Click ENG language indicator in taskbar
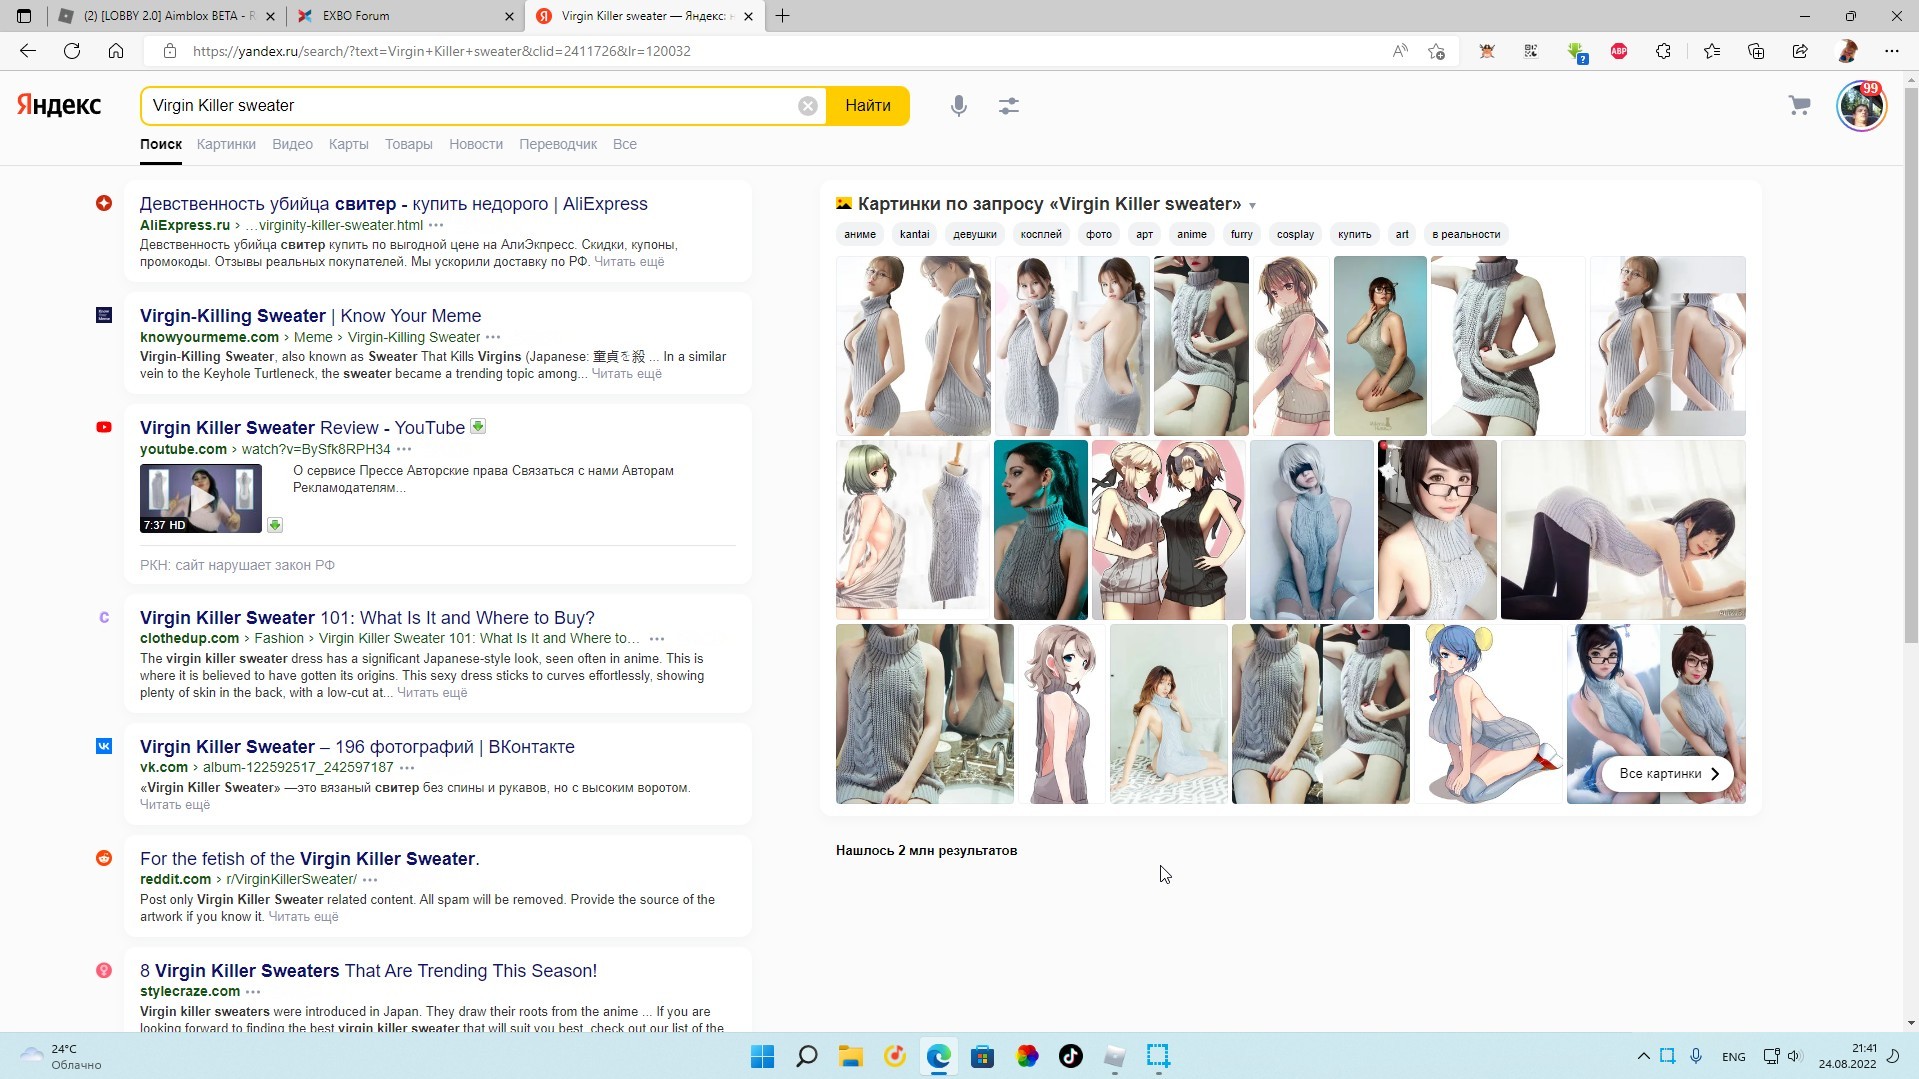This screenshot has width=1919, height=1079. [1733, 1057]
